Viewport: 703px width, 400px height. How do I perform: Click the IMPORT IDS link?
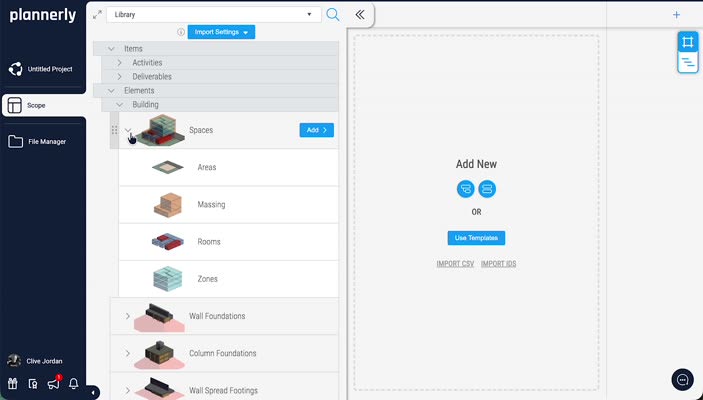click(499, 264)
